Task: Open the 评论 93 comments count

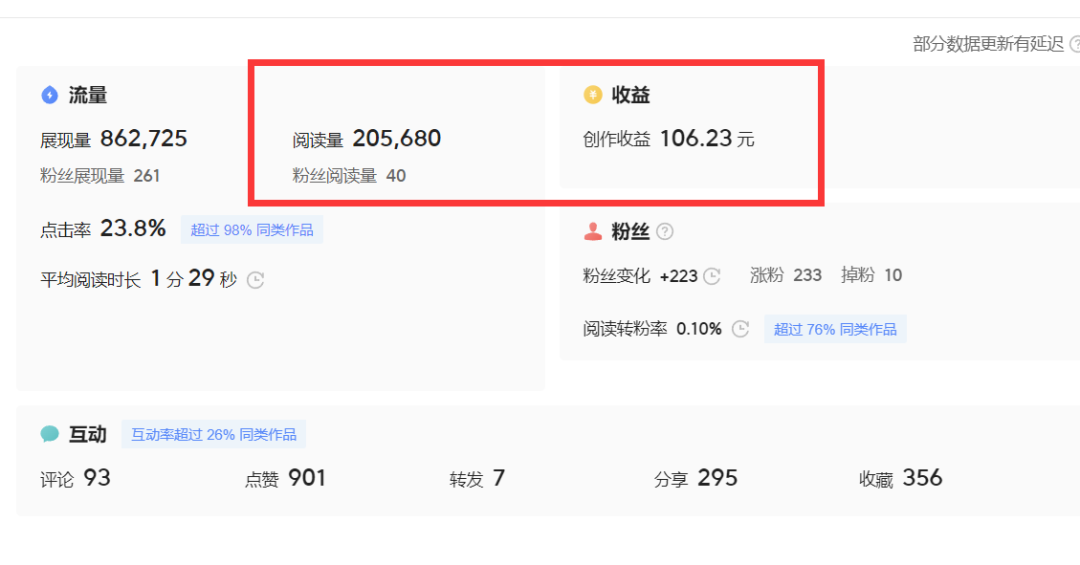Action: (96, 478)
